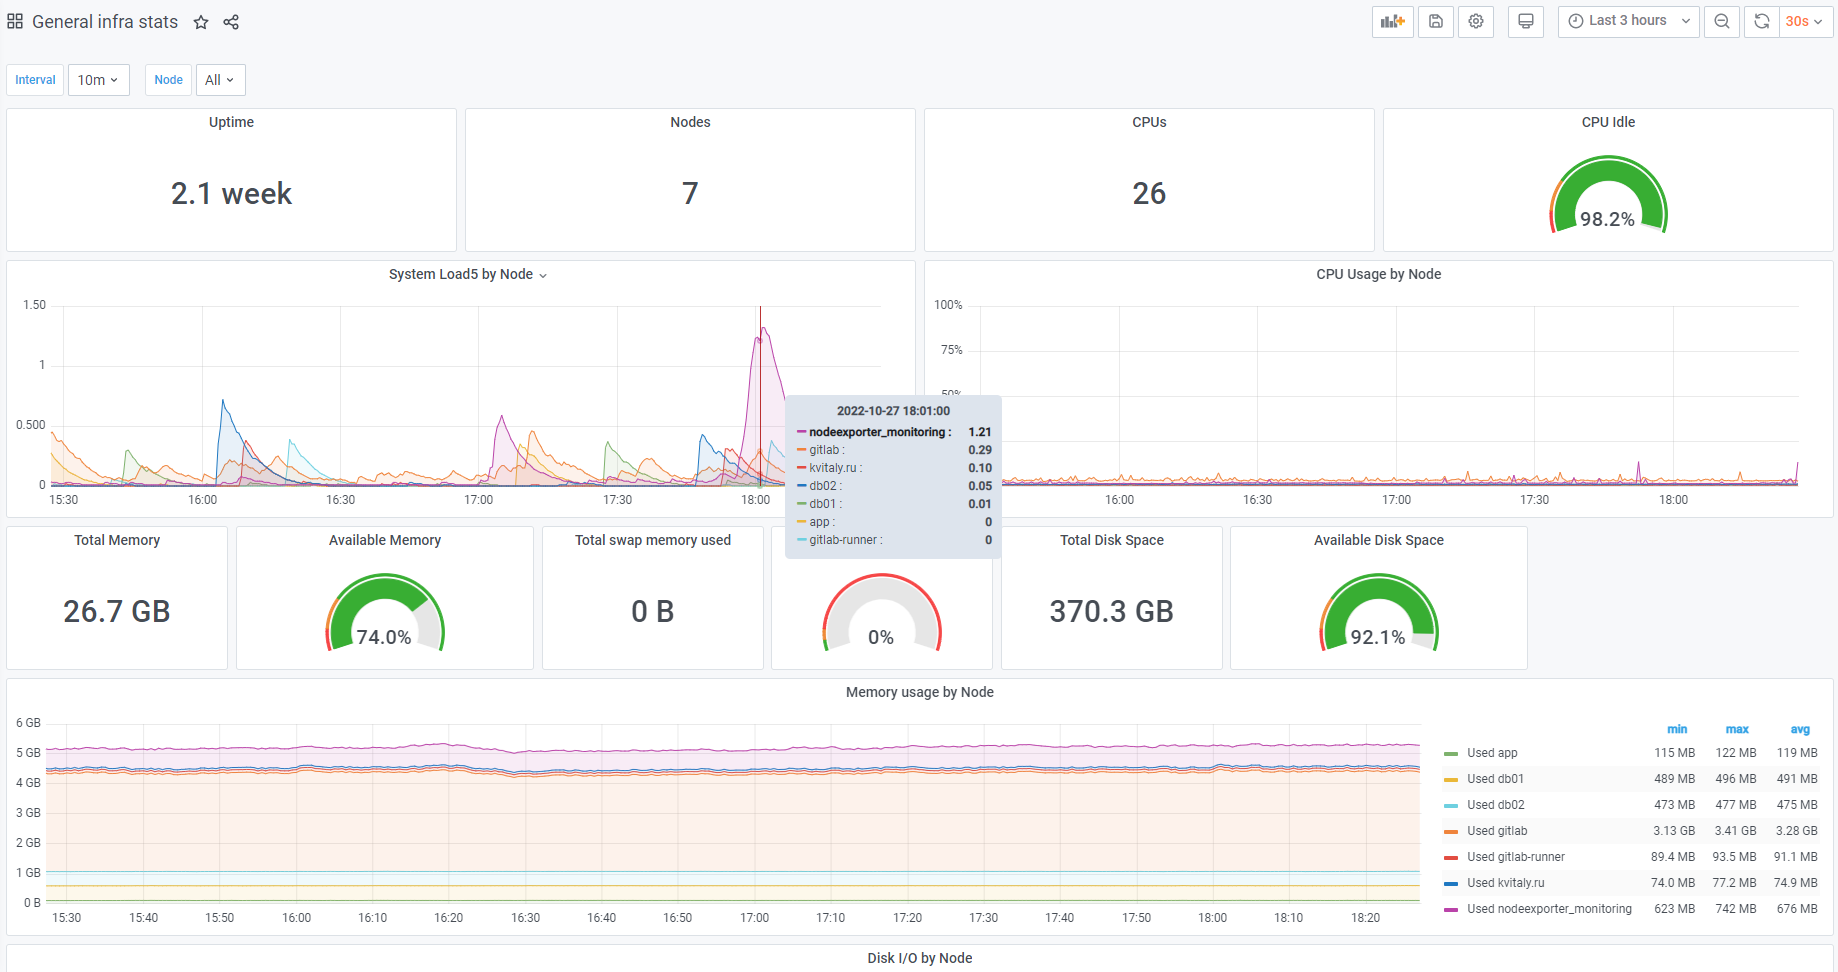Toggle Used gitlab series in legend
This screenshot has width=1838, height=972.
(1497, 831)
